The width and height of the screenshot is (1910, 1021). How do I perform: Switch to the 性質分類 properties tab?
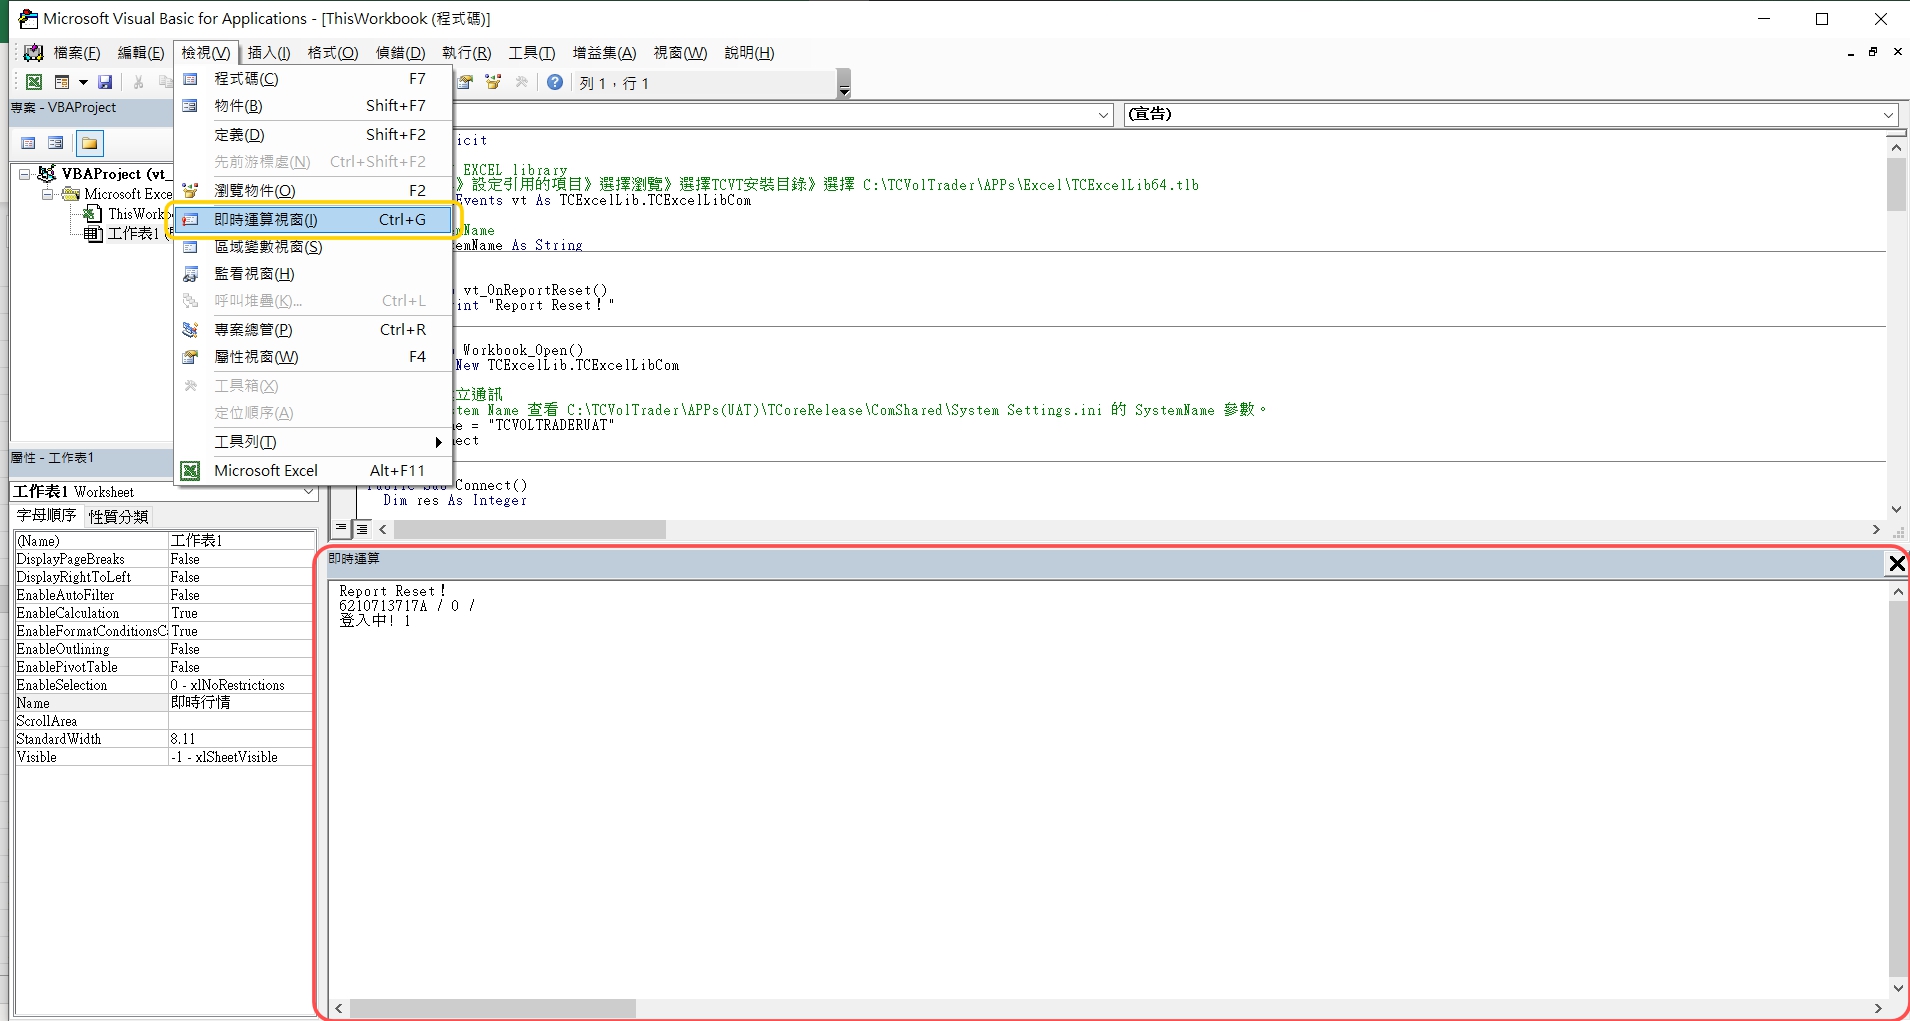click(x=118, y=516)
